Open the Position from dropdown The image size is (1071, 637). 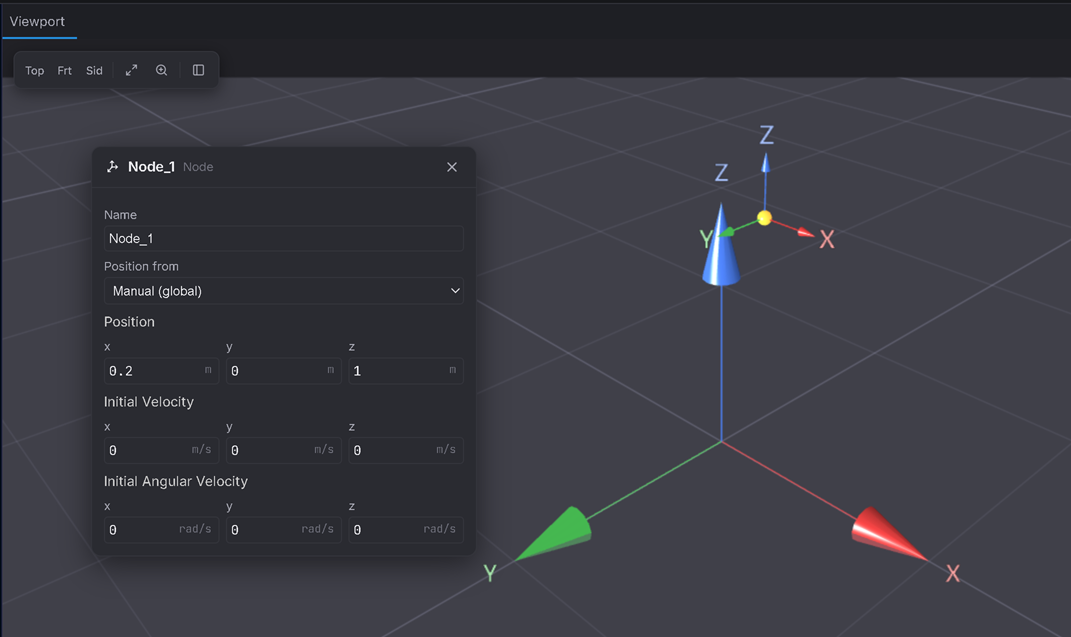pos(283,291)
